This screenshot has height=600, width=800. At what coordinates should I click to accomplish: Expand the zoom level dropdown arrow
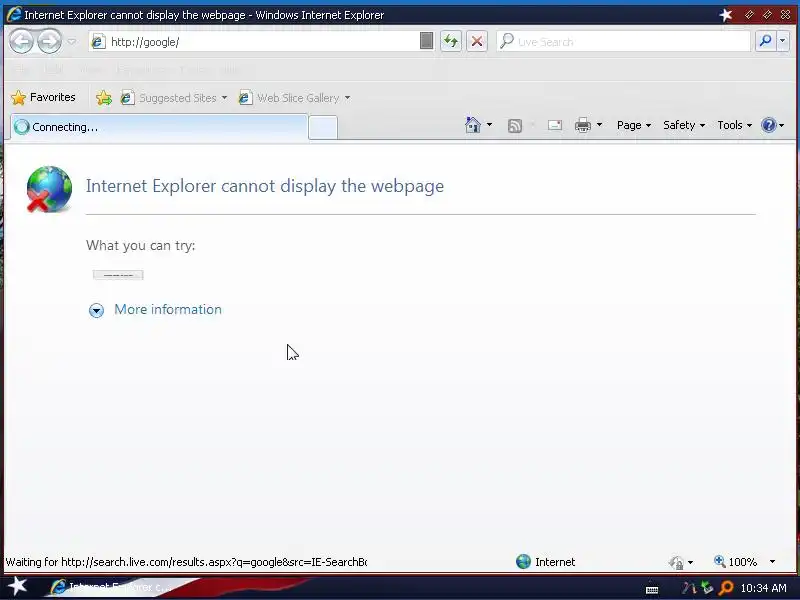point(772,562)
